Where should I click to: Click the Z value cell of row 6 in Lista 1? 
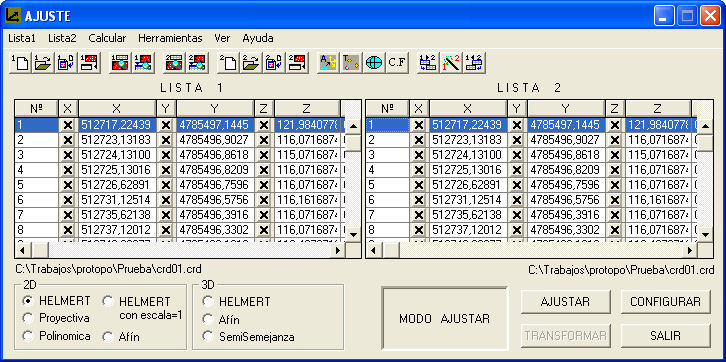(307, 200)
